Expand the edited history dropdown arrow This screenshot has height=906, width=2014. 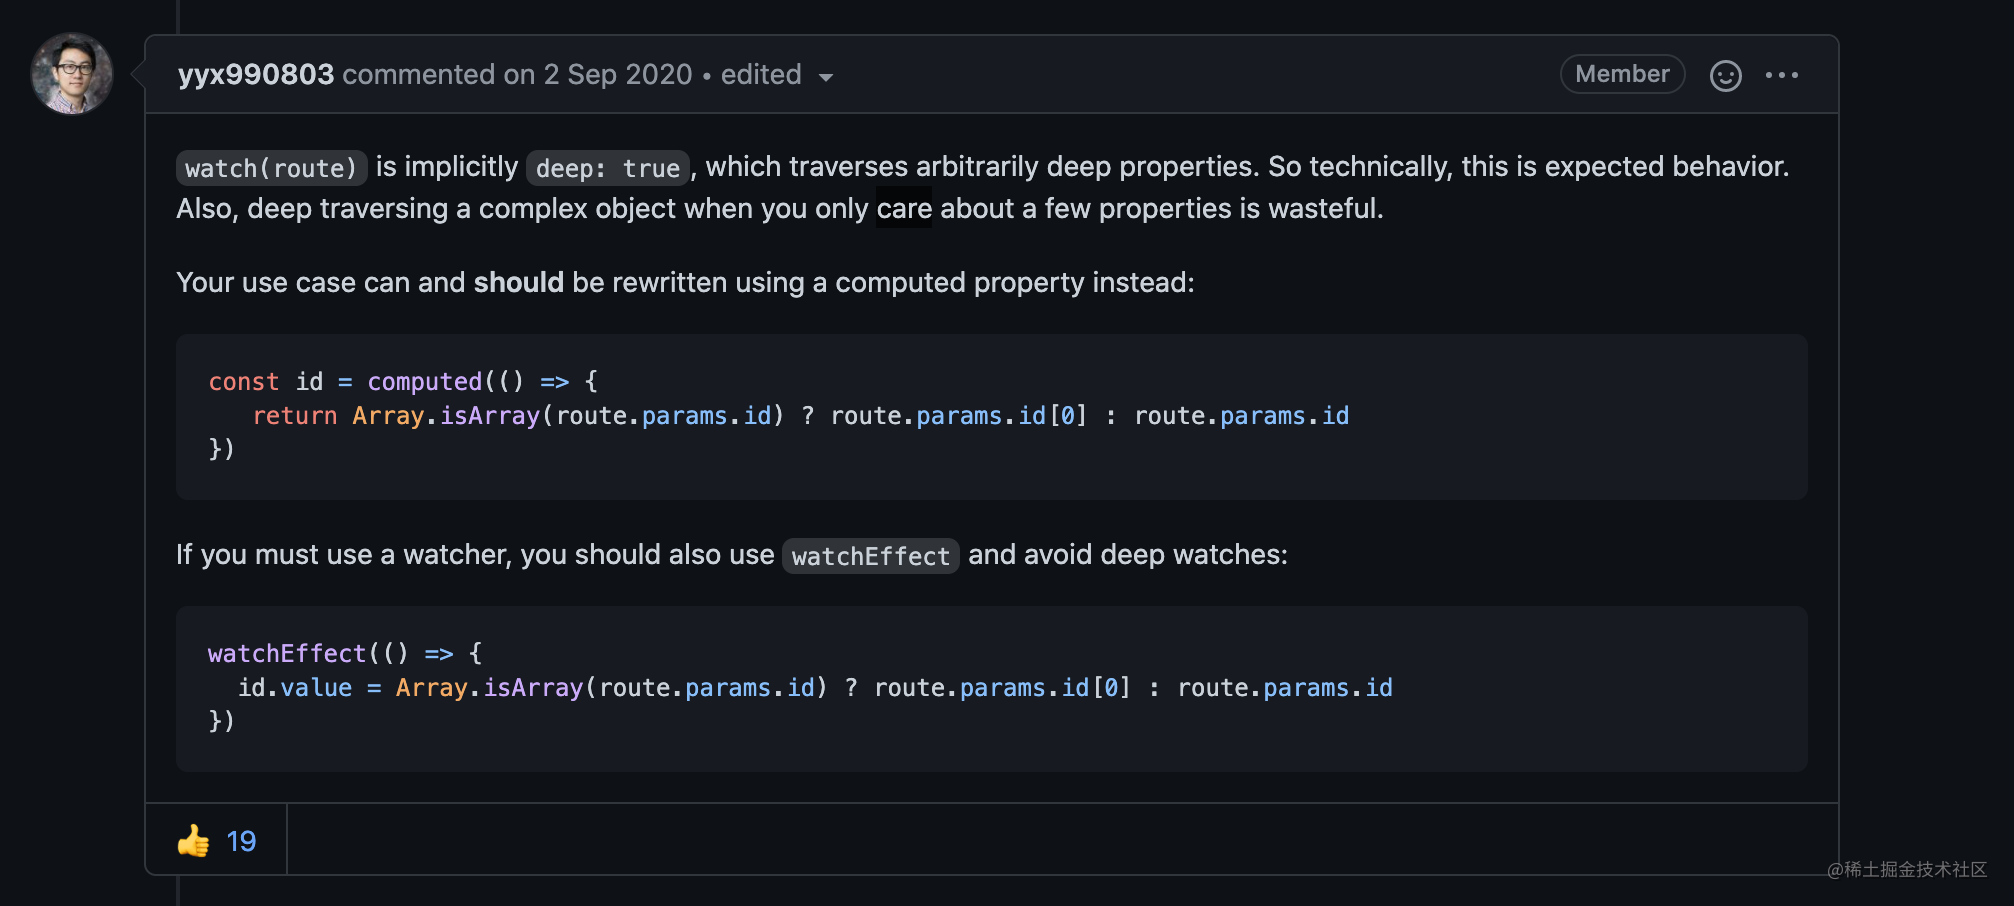click(825, 77)
